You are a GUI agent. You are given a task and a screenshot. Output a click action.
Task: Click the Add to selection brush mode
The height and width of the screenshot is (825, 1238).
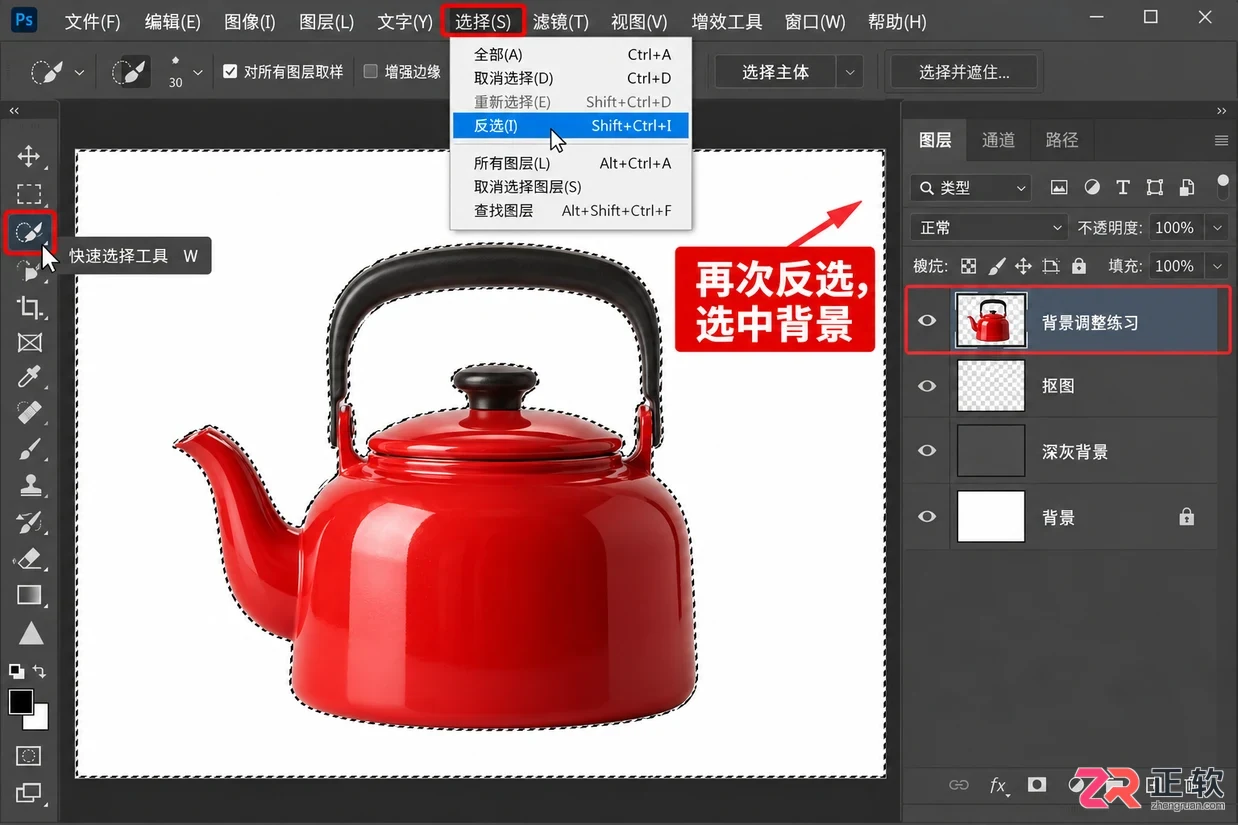pos(130,72)
